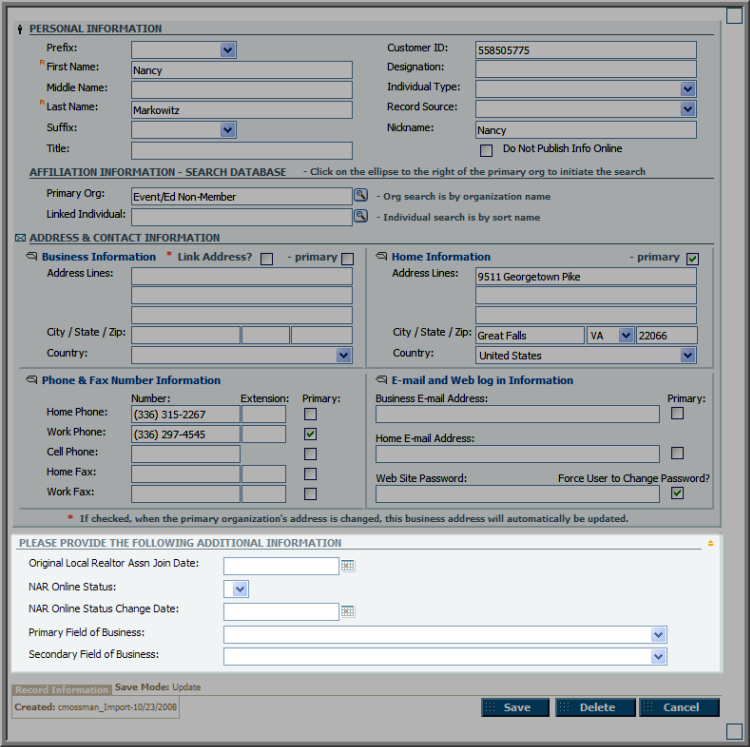Uncheck Force User to Change Password
750x747 pixels.
coord(677,493)
